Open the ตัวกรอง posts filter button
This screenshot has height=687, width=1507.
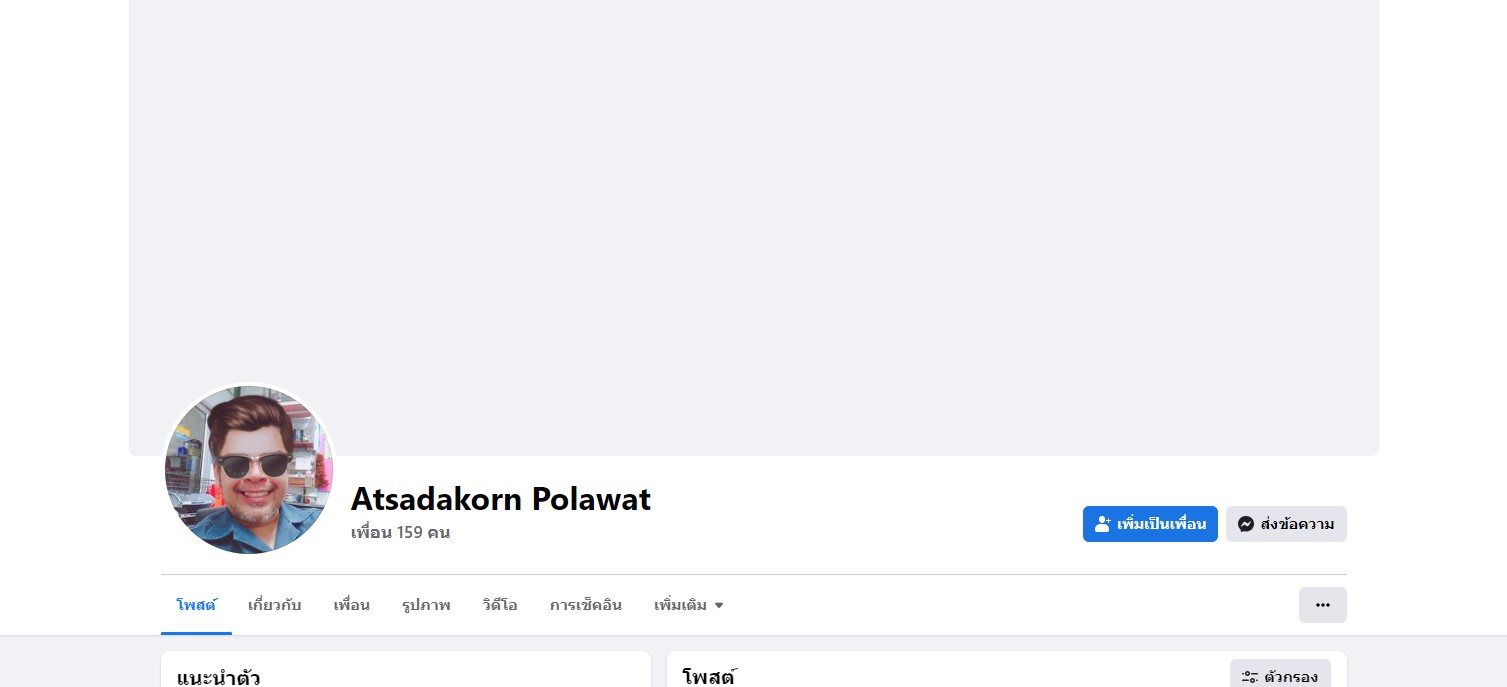1280,673
